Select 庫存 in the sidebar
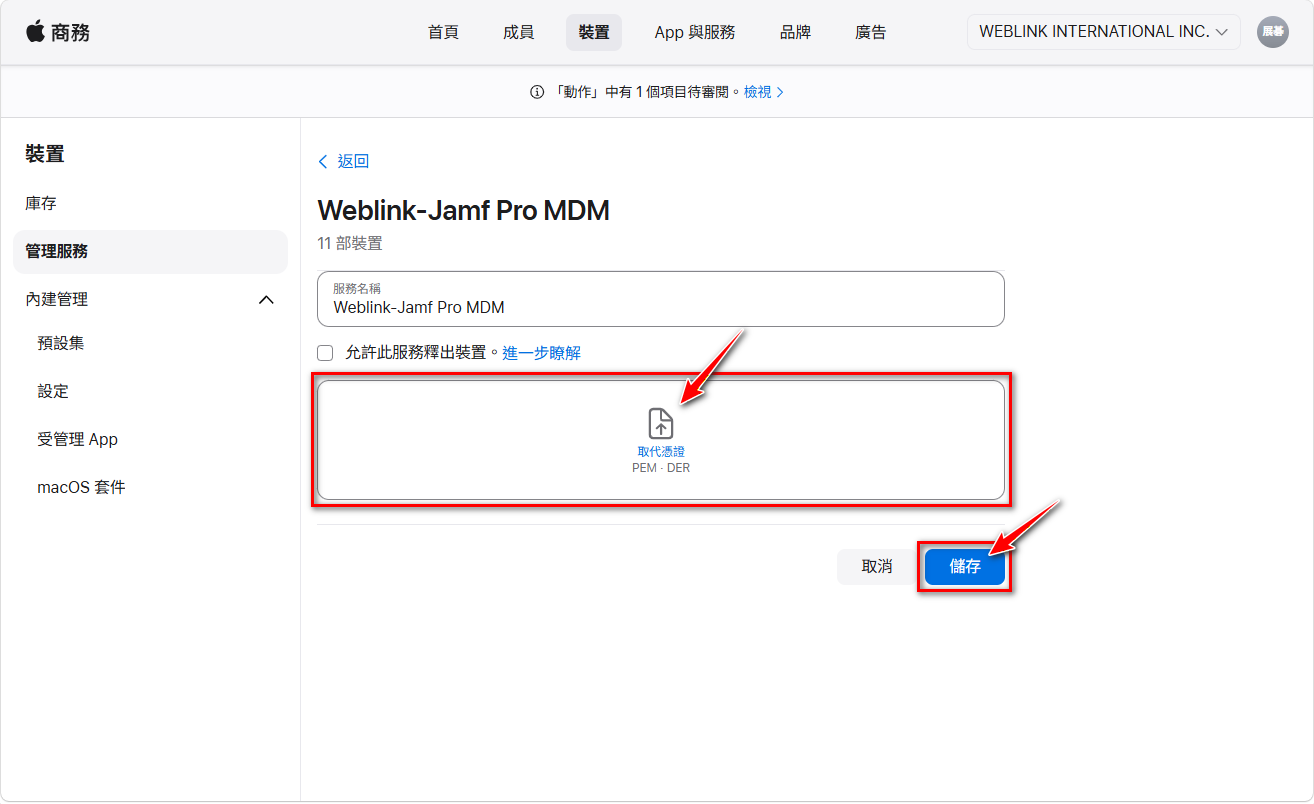 41,204
